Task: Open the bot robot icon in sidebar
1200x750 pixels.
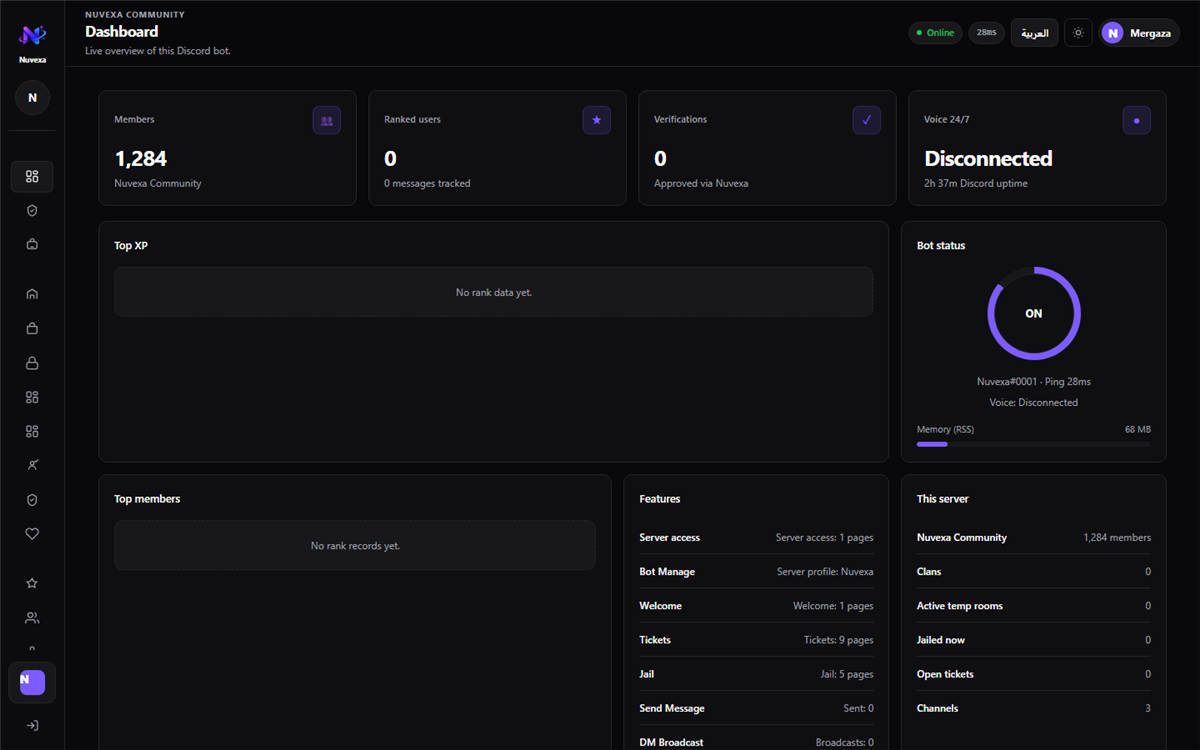Action: tap(32, 244)
